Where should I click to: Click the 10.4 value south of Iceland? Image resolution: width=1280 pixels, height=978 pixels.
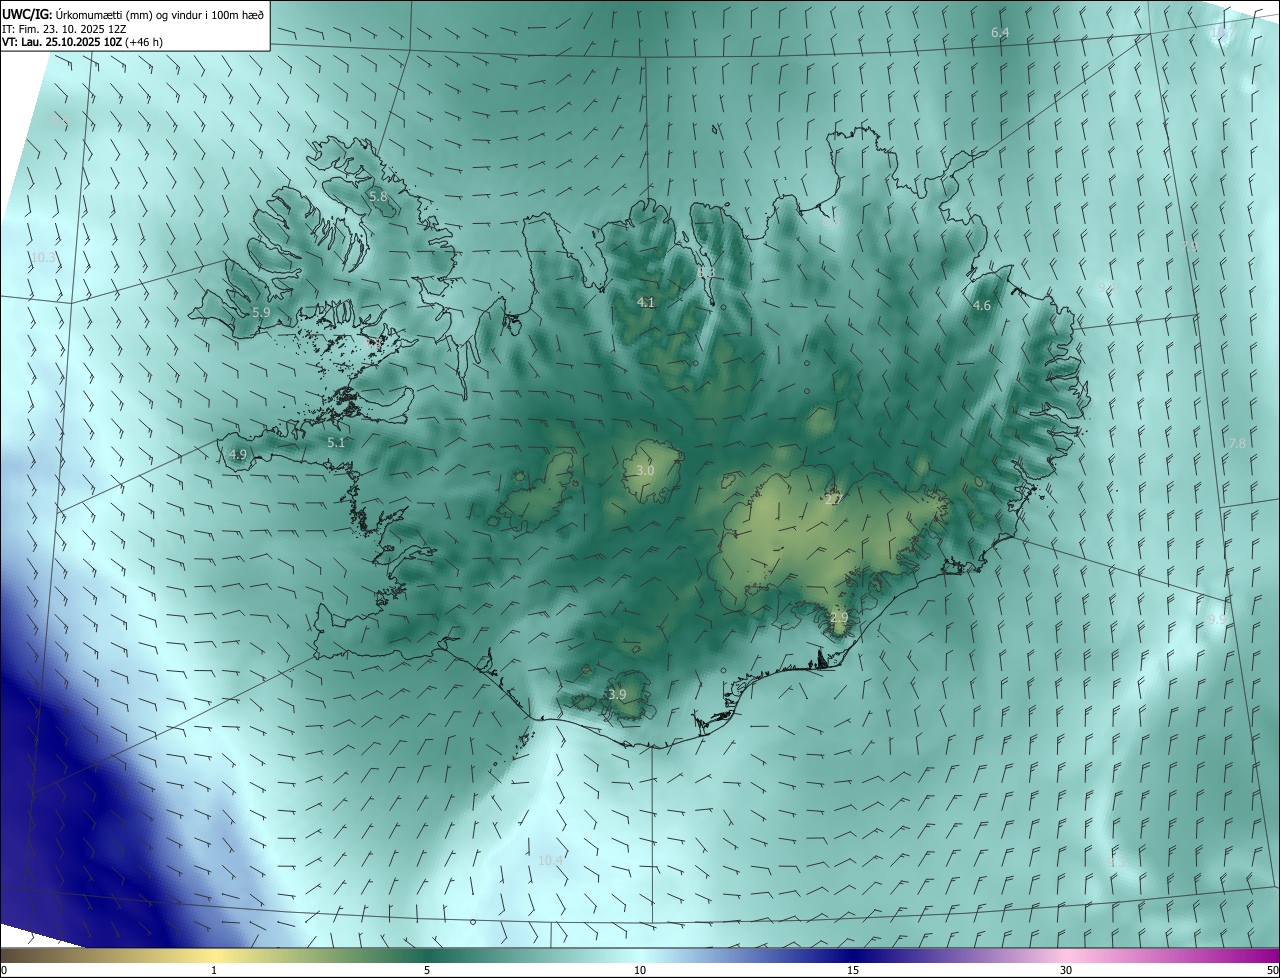[x=551, y=860]
